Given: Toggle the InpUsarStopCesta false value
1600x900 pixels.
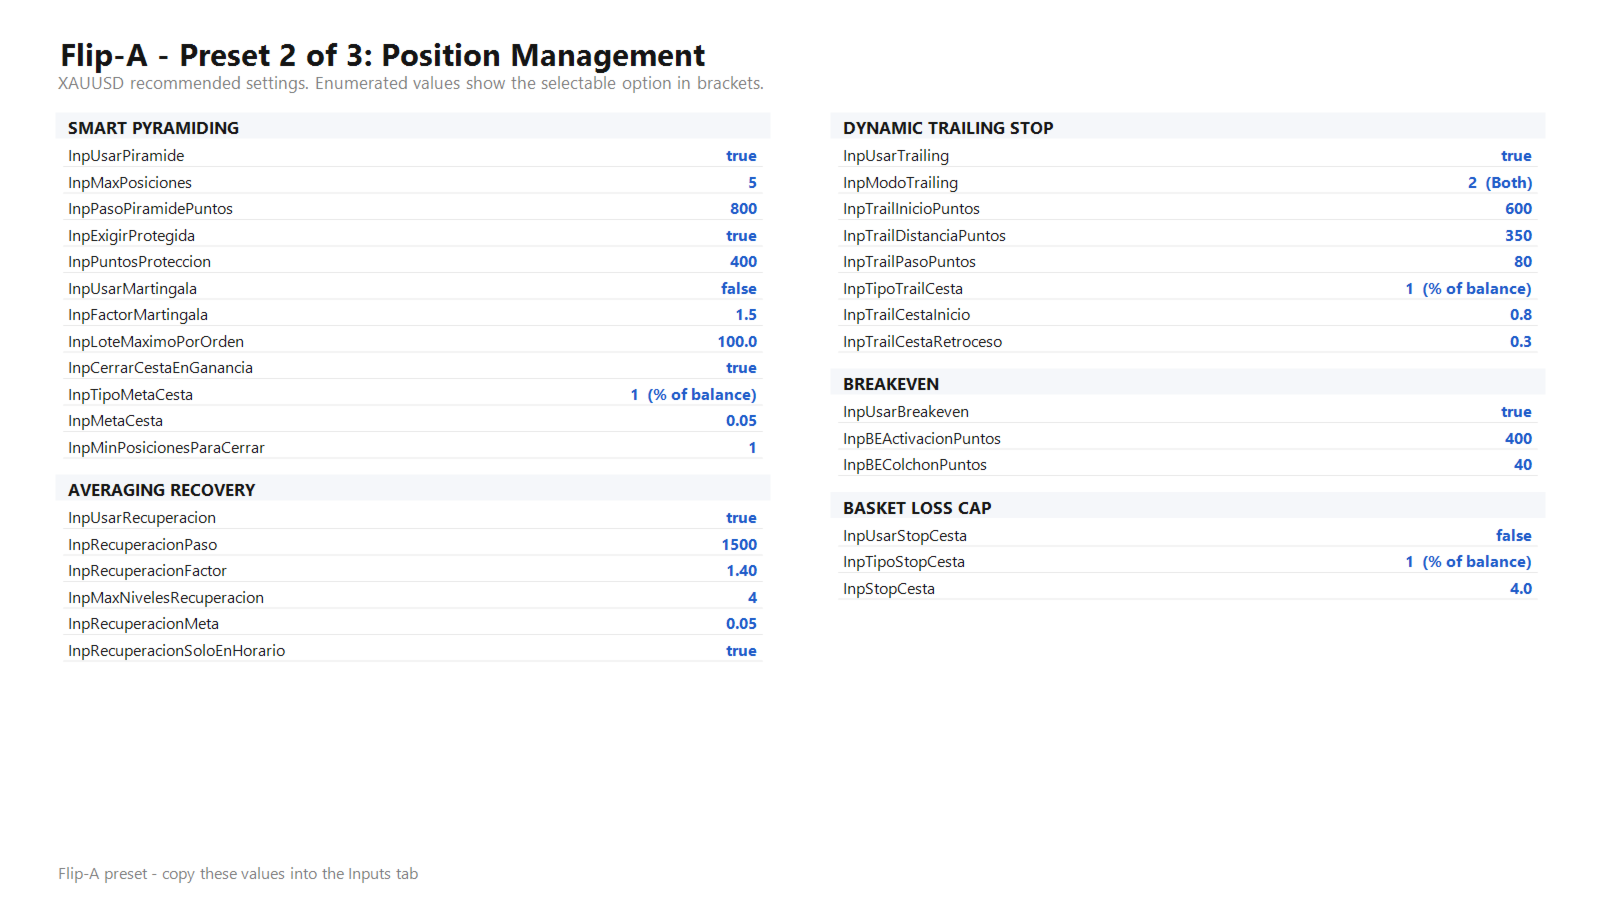Looking at the screenshot, I should pos(1514,536).
